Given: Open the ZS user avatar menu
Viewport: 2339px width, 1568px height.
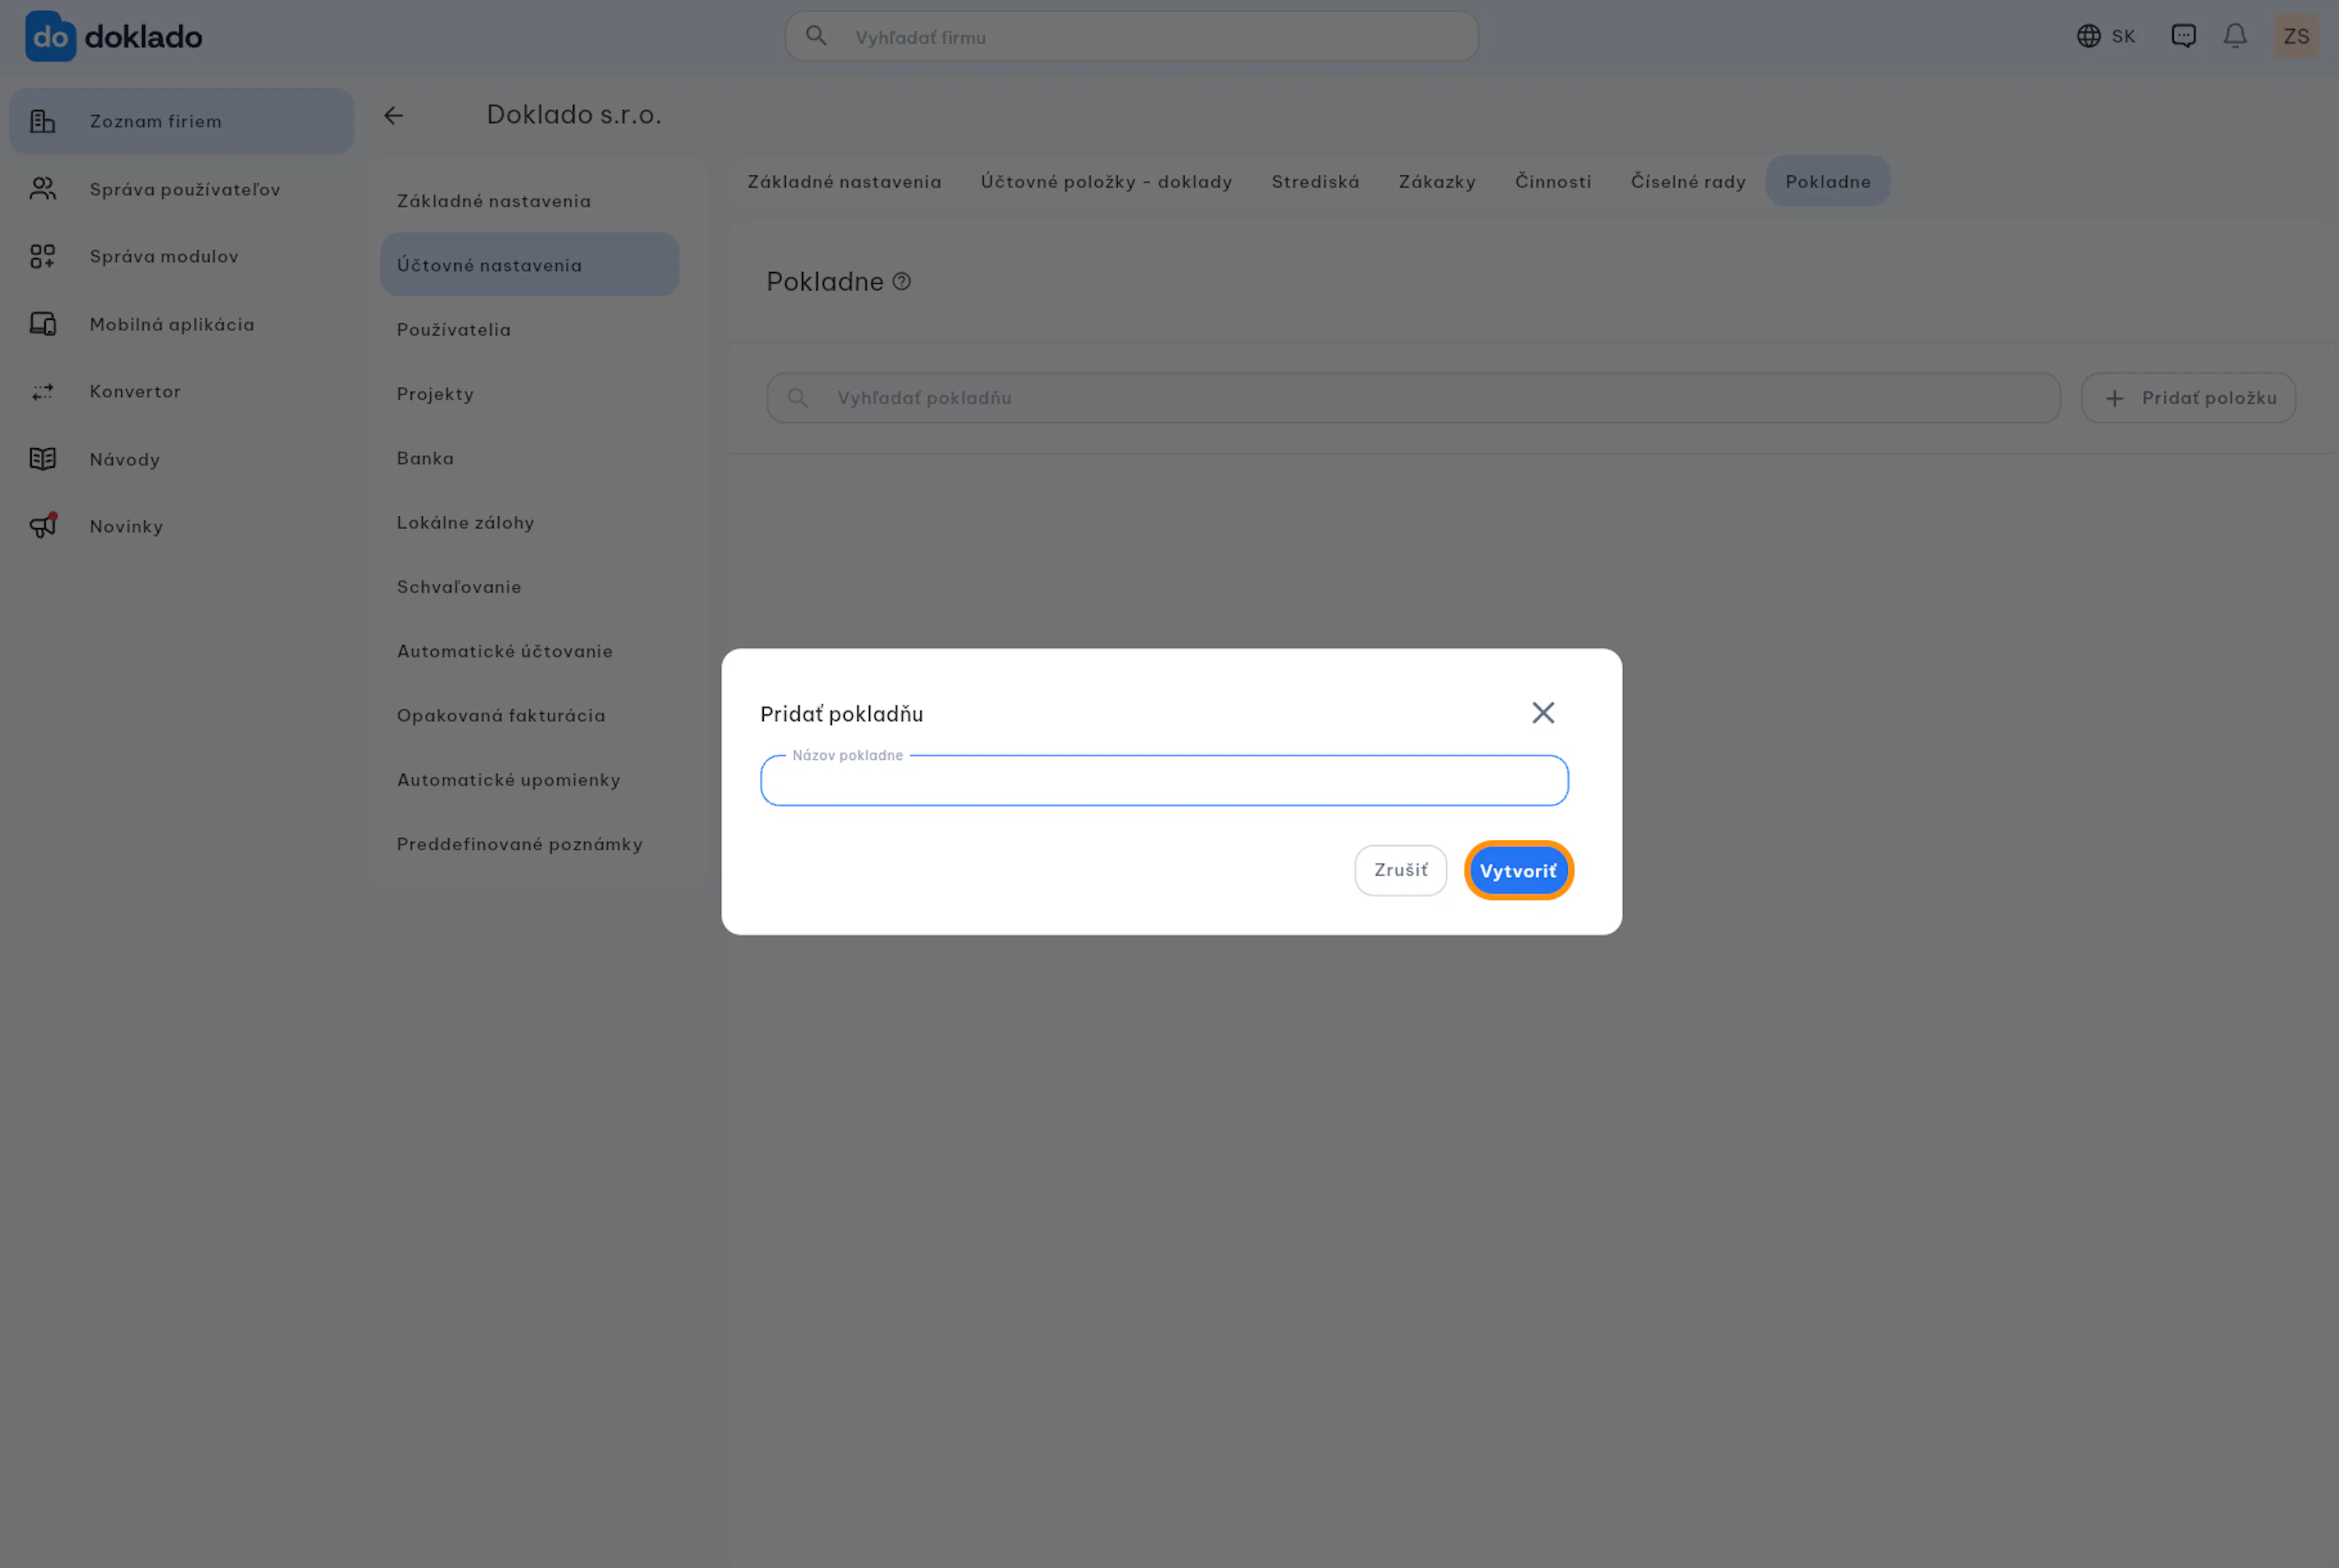Looking at the screenshot, I should [2296, 36].
